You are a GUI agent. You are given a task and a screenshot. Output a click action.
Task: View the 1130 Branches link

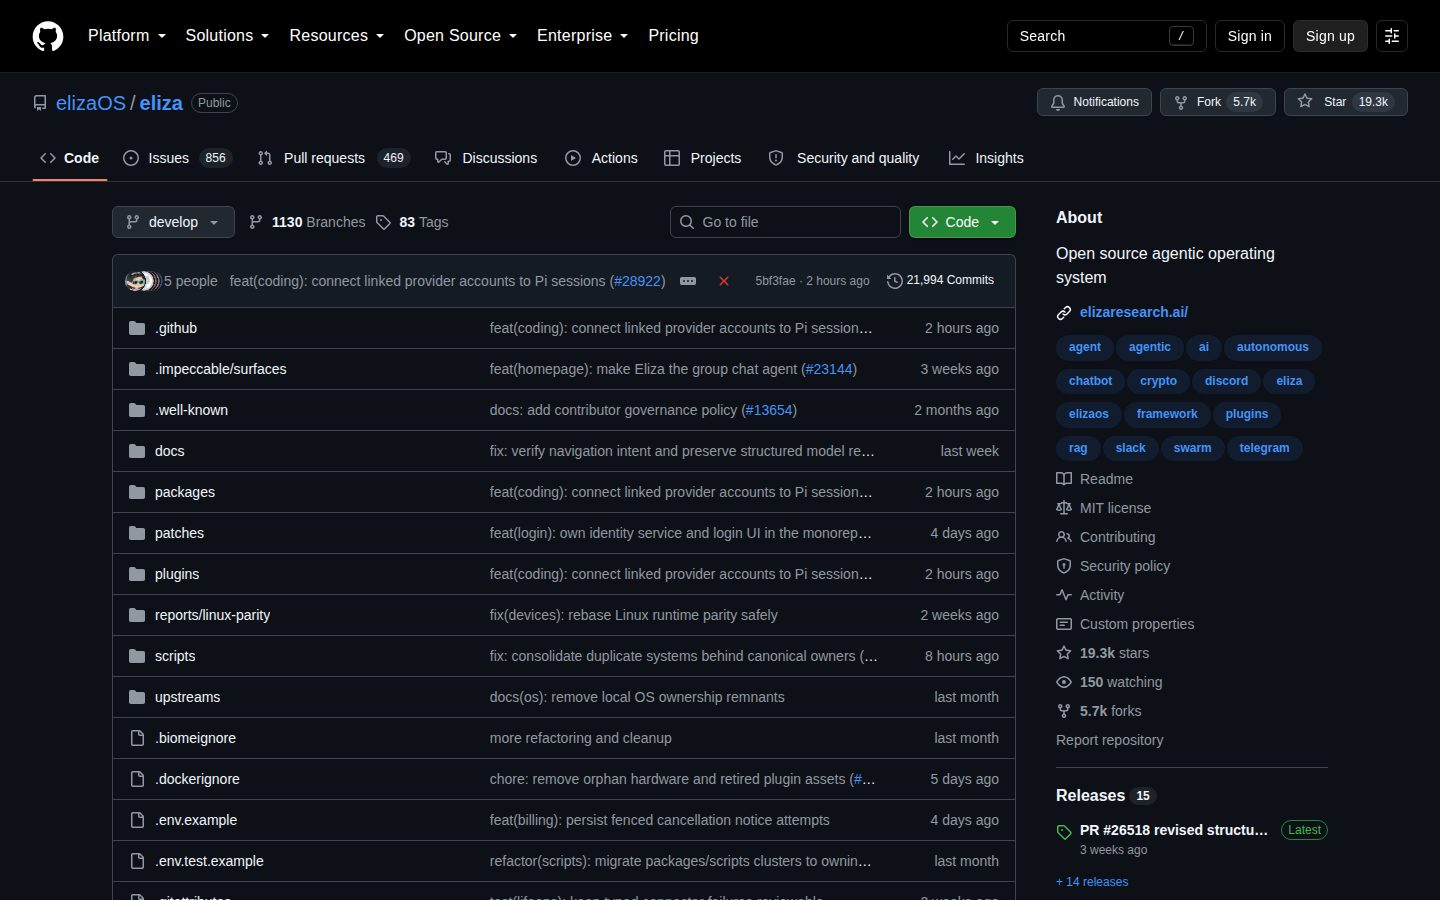click(x=307, y=222)
